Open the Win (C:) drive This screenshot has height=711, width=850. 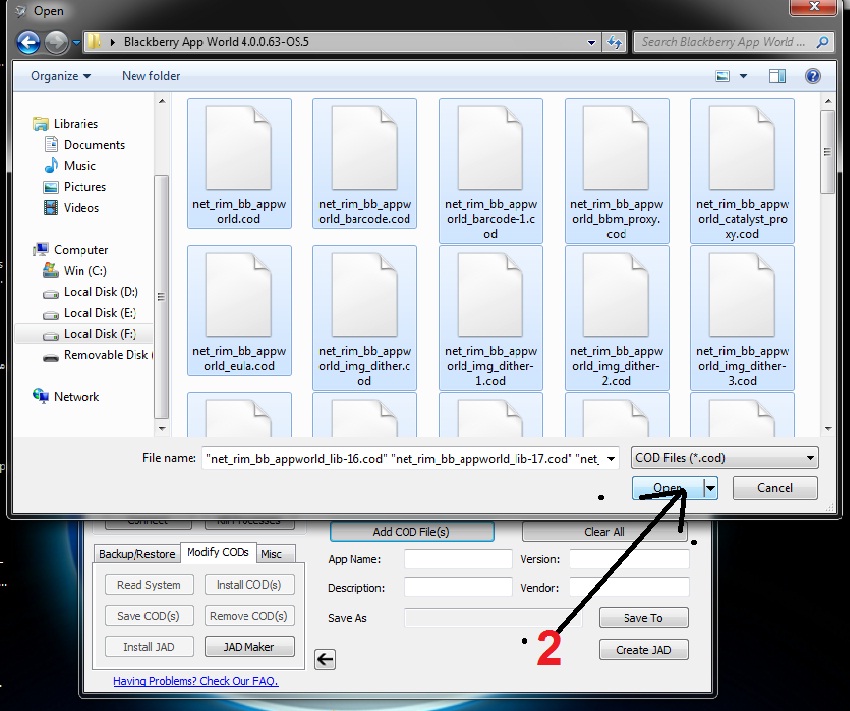coord(75,270)
